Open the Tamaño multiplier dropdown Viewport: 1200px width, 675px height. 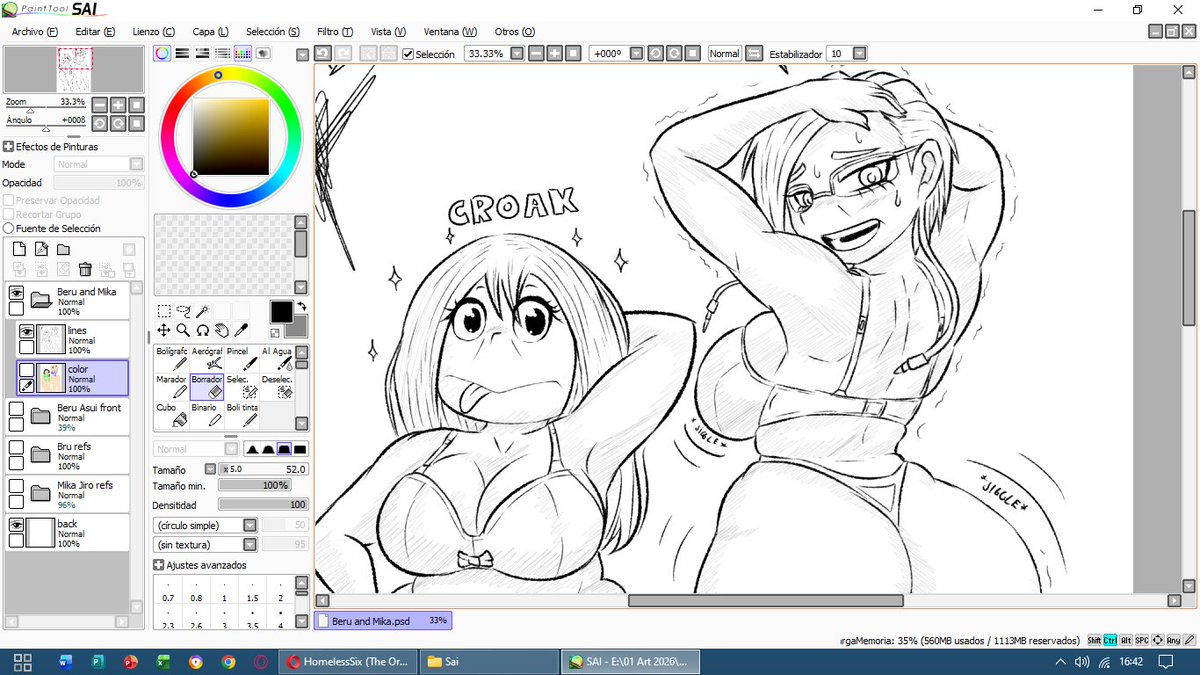(210, 468)
